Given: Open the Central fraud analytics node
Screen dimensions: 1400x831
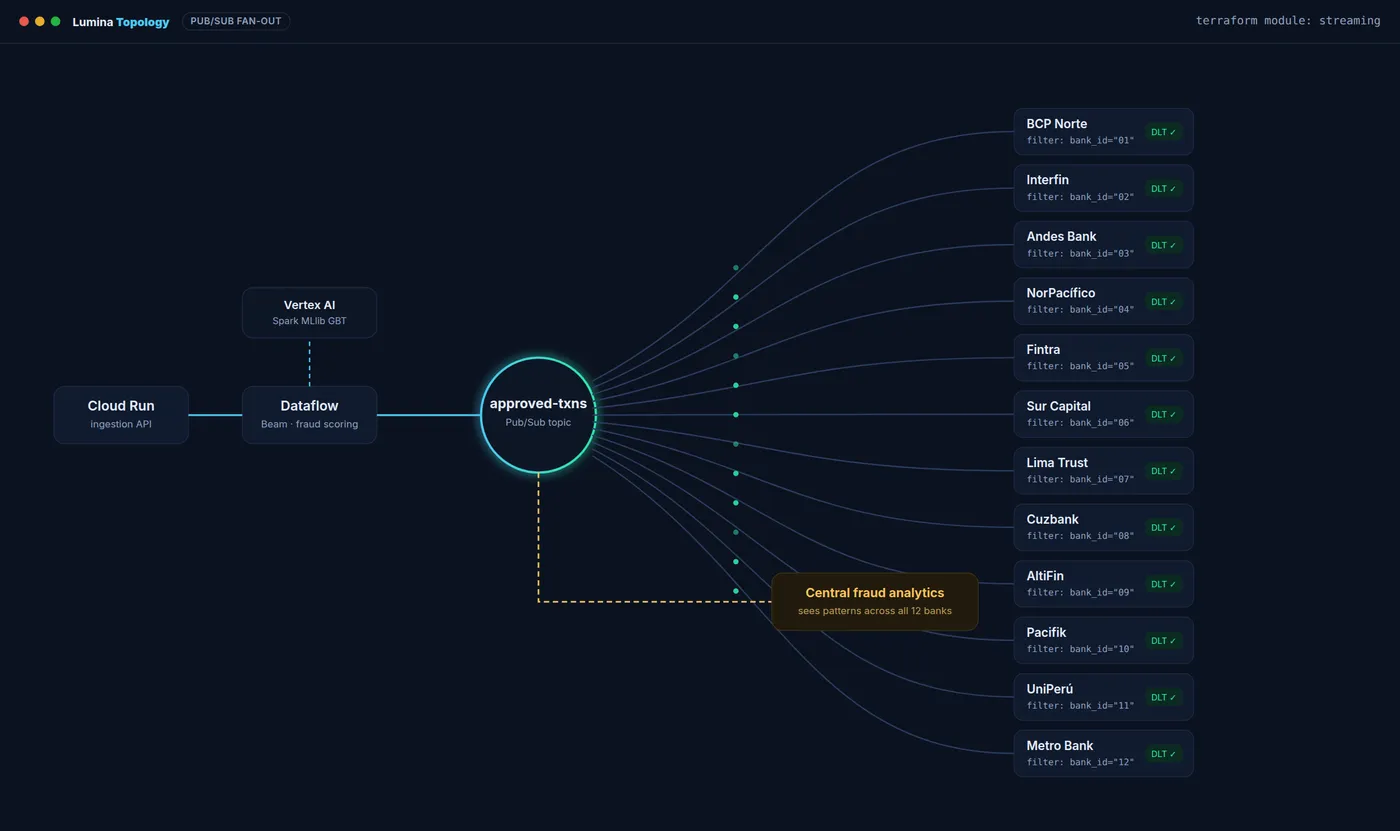Looking at the screenshot, I should [875, 601].
